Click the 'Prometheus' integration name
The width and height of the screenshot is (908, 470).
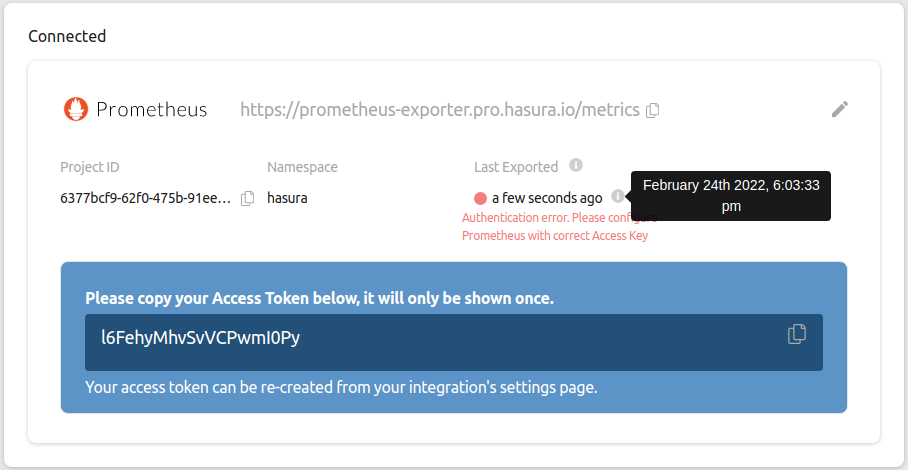[151, 110]
